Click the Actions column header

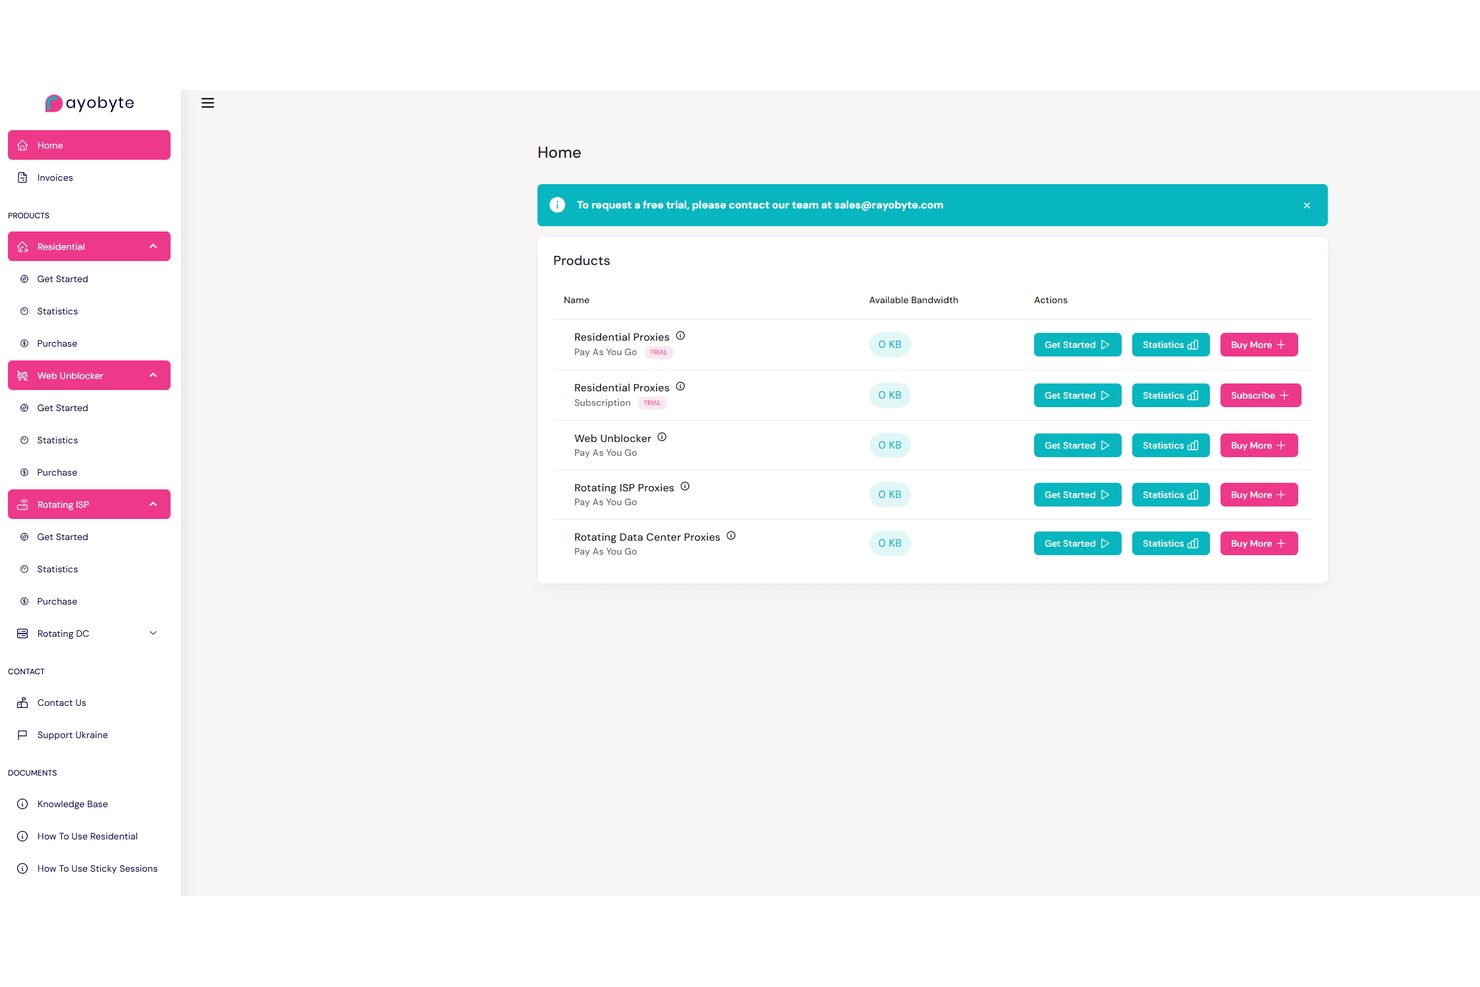click(x=1050, y=300)
